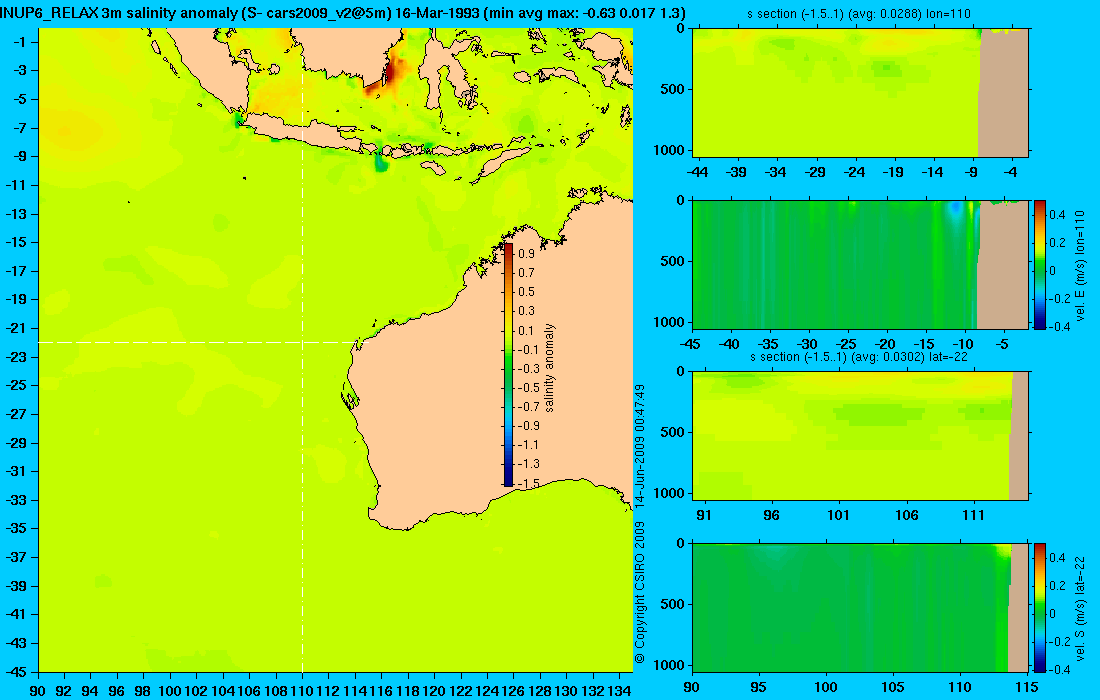Click the '1000' depth tick on the vel. S section
1100x700 pixels.
click(670, 665)
